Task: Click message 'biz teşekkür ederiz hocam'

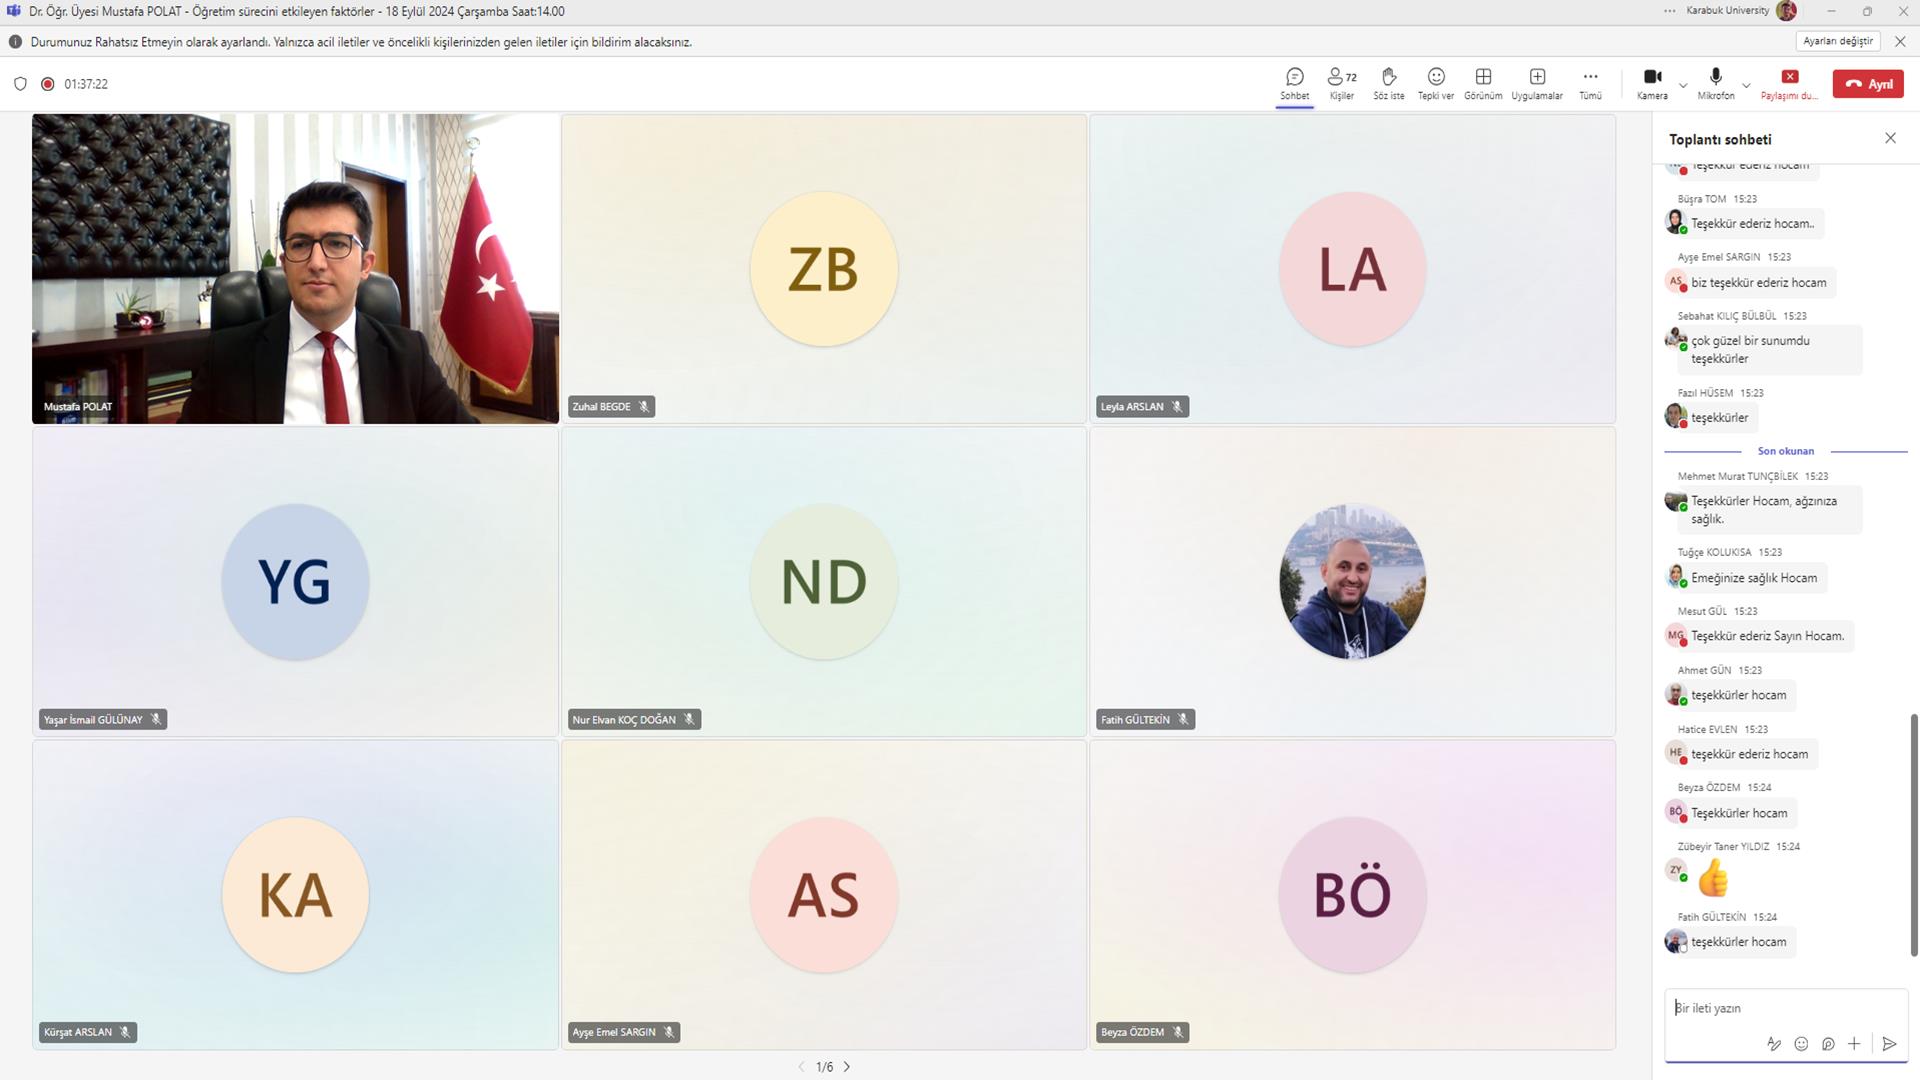Action: (1759, 282)
